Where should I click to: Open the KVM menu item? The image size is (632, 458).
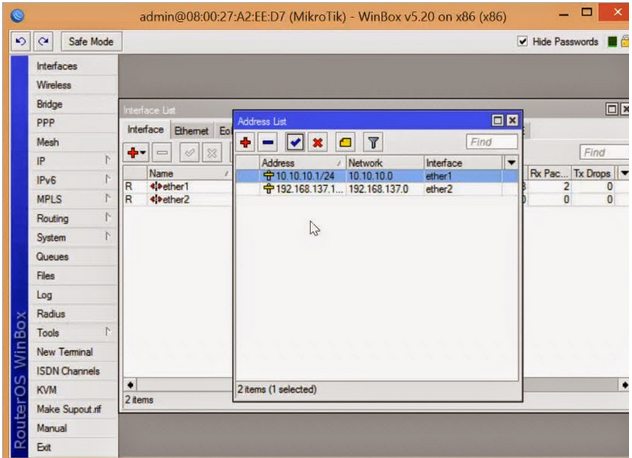[73, 390]
